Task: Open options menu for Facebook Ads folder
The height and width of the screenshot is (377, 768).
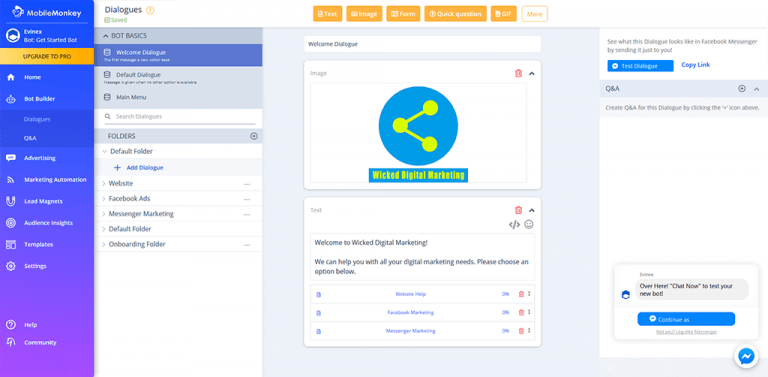Action: (x=246, y=199)
